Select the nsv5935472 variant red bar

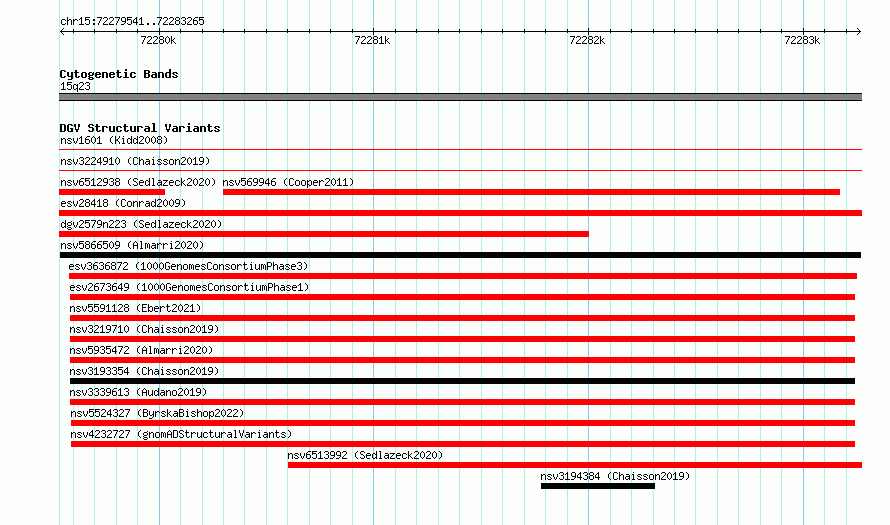(463, 360)
